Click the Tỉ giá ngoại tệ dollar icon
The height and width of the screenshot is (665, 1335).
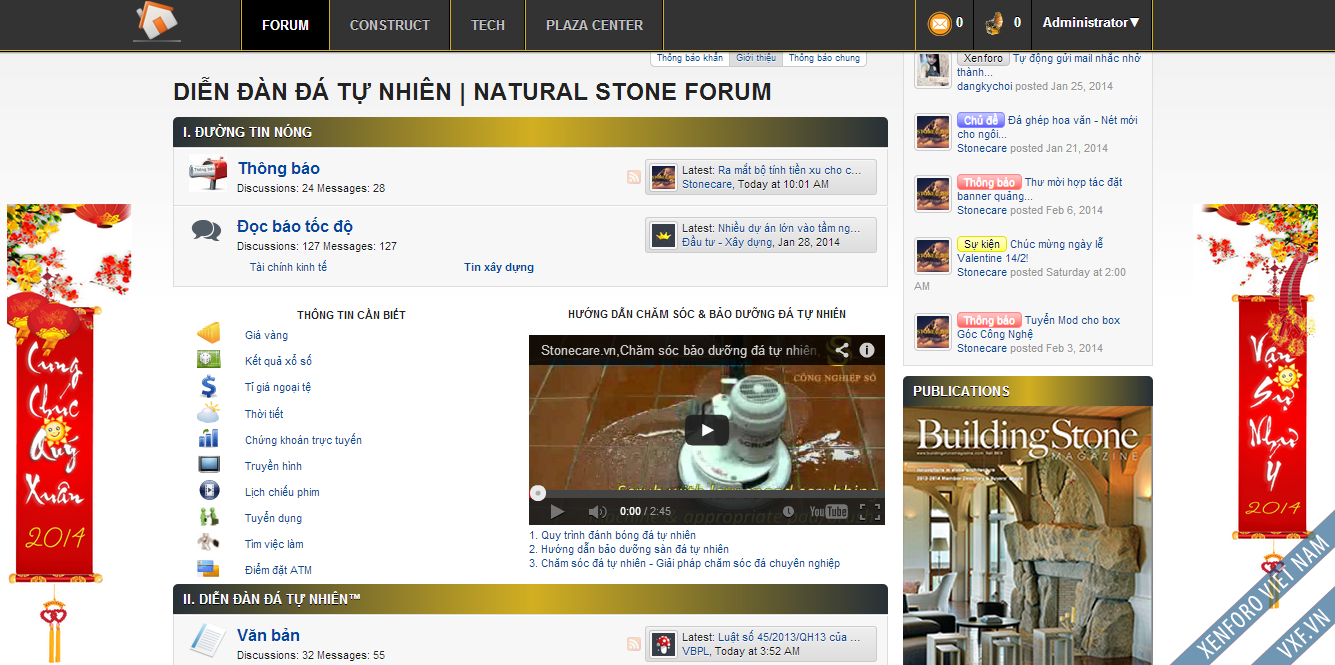208,386
